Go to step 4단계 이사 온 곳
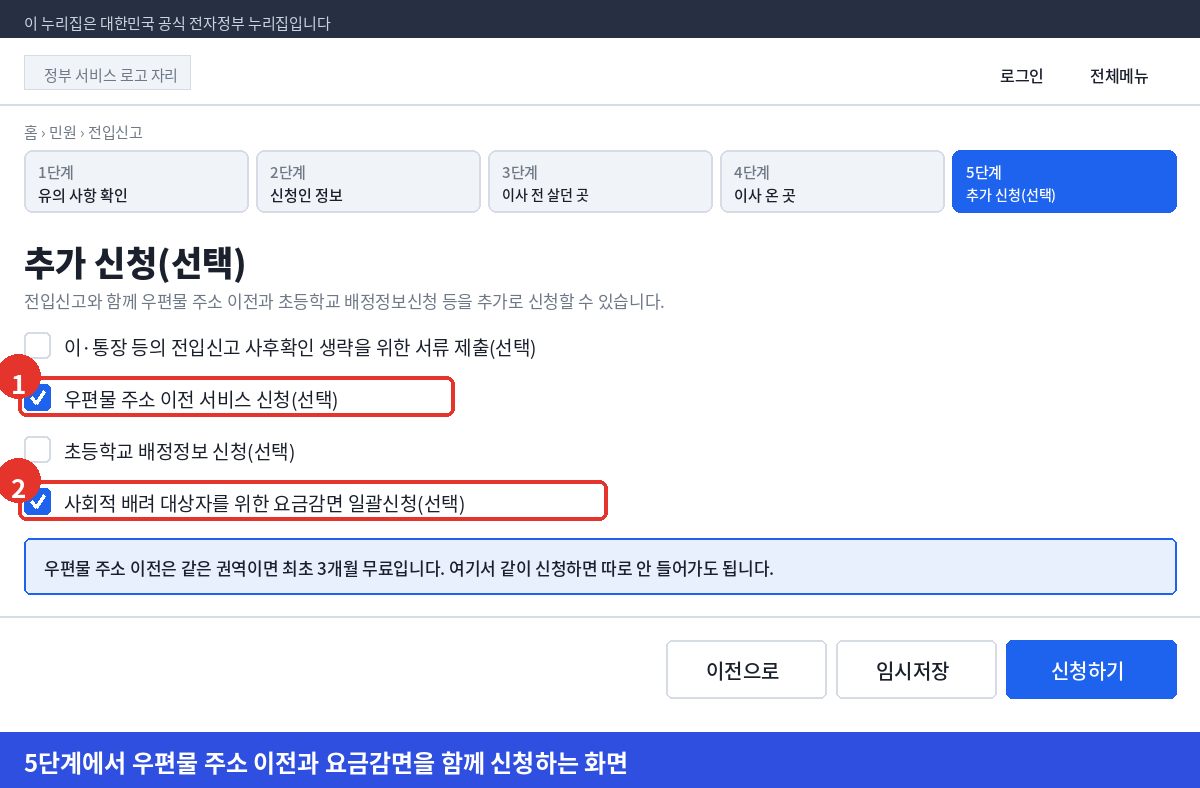The image size is (1200, 788). tap(832, 182)
